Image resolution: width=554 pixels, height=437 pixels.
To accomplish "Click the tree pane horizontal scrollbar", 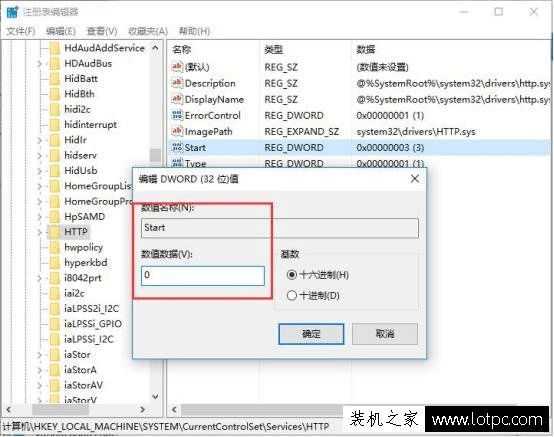I will pyautogui.click(x=76, y=409).
